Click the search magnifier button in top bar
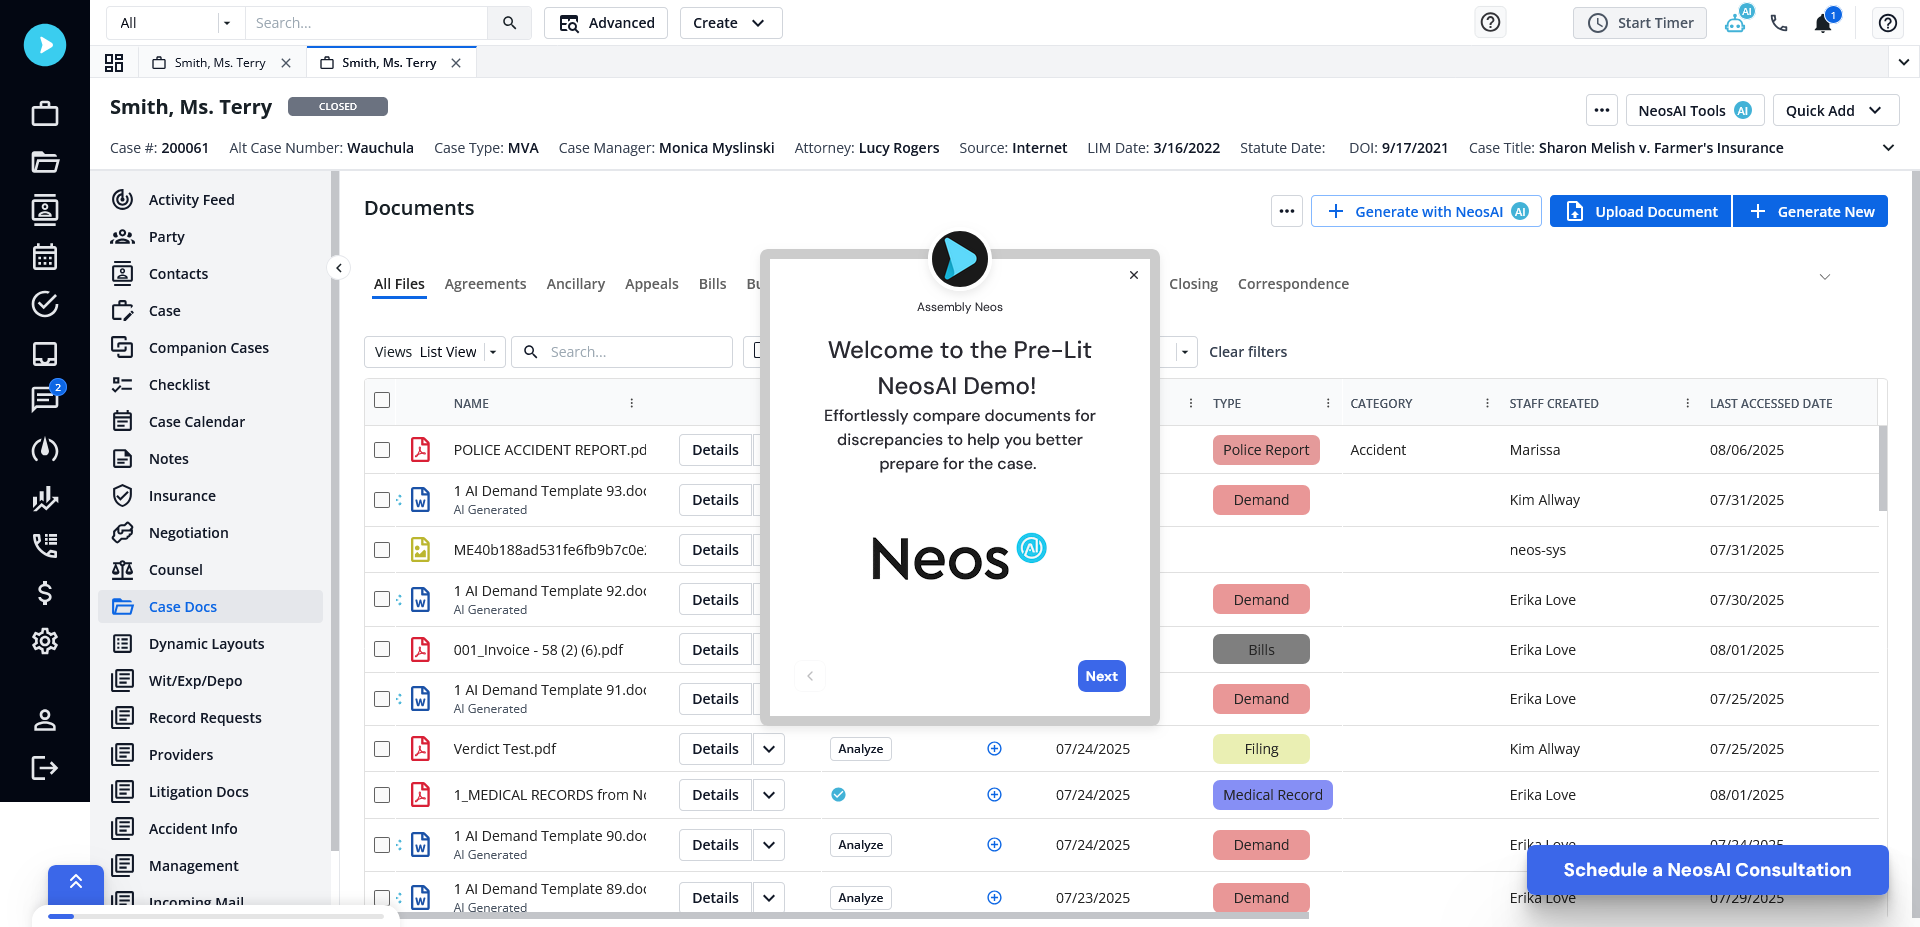Screen dimensions: 1920x927 coord(510,23)
